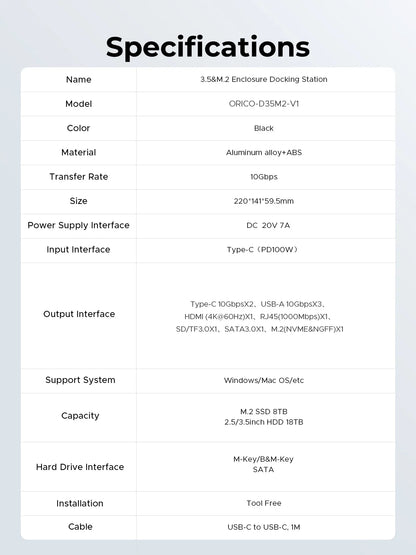Screen dimensions: 416x555
Task: Select the 10Gbps value
Action: point(264,177)
